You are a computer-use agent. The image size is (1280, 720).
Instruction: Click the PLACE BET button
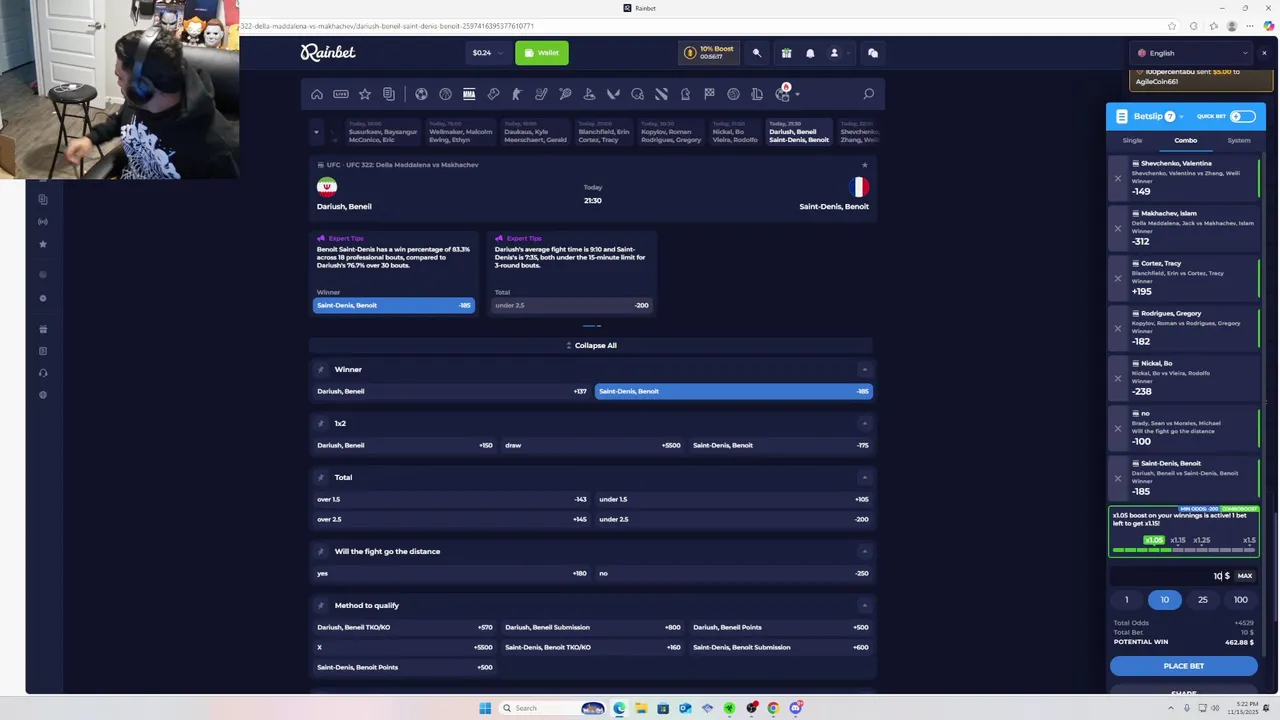tap(1184, 665)
